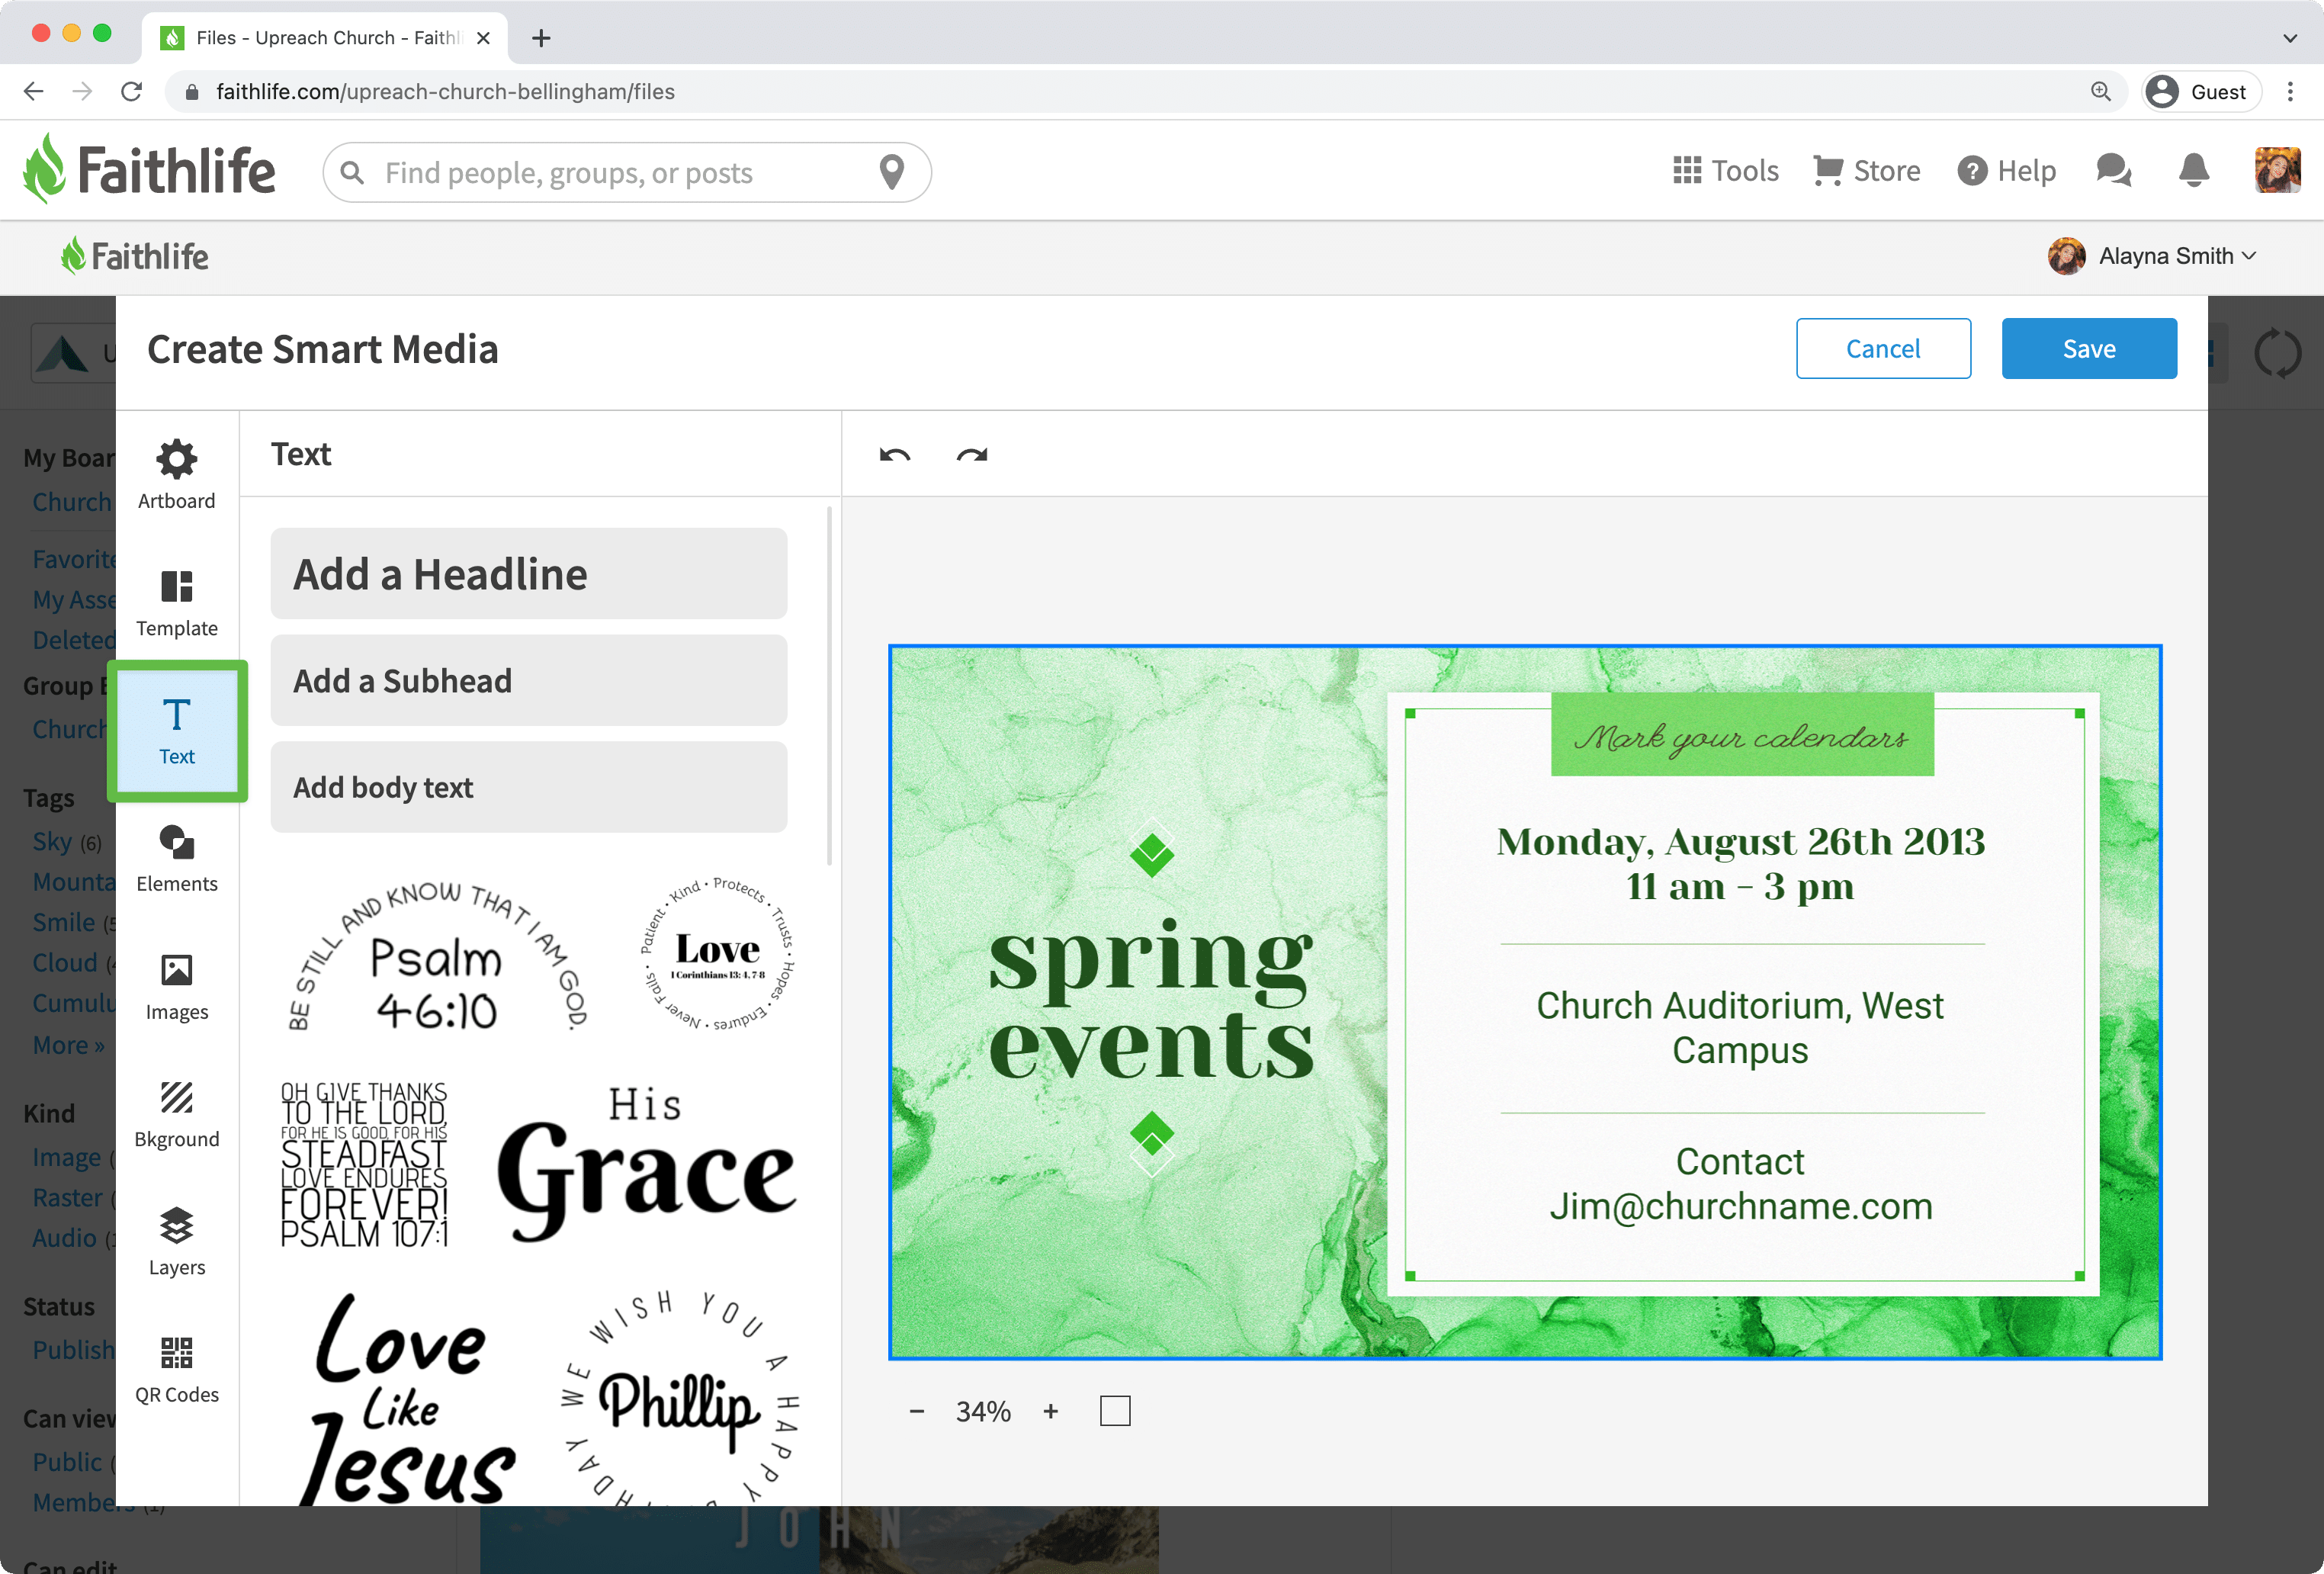Click the text panel scrollbar
2324x1574 pixels.
[829, 686]
